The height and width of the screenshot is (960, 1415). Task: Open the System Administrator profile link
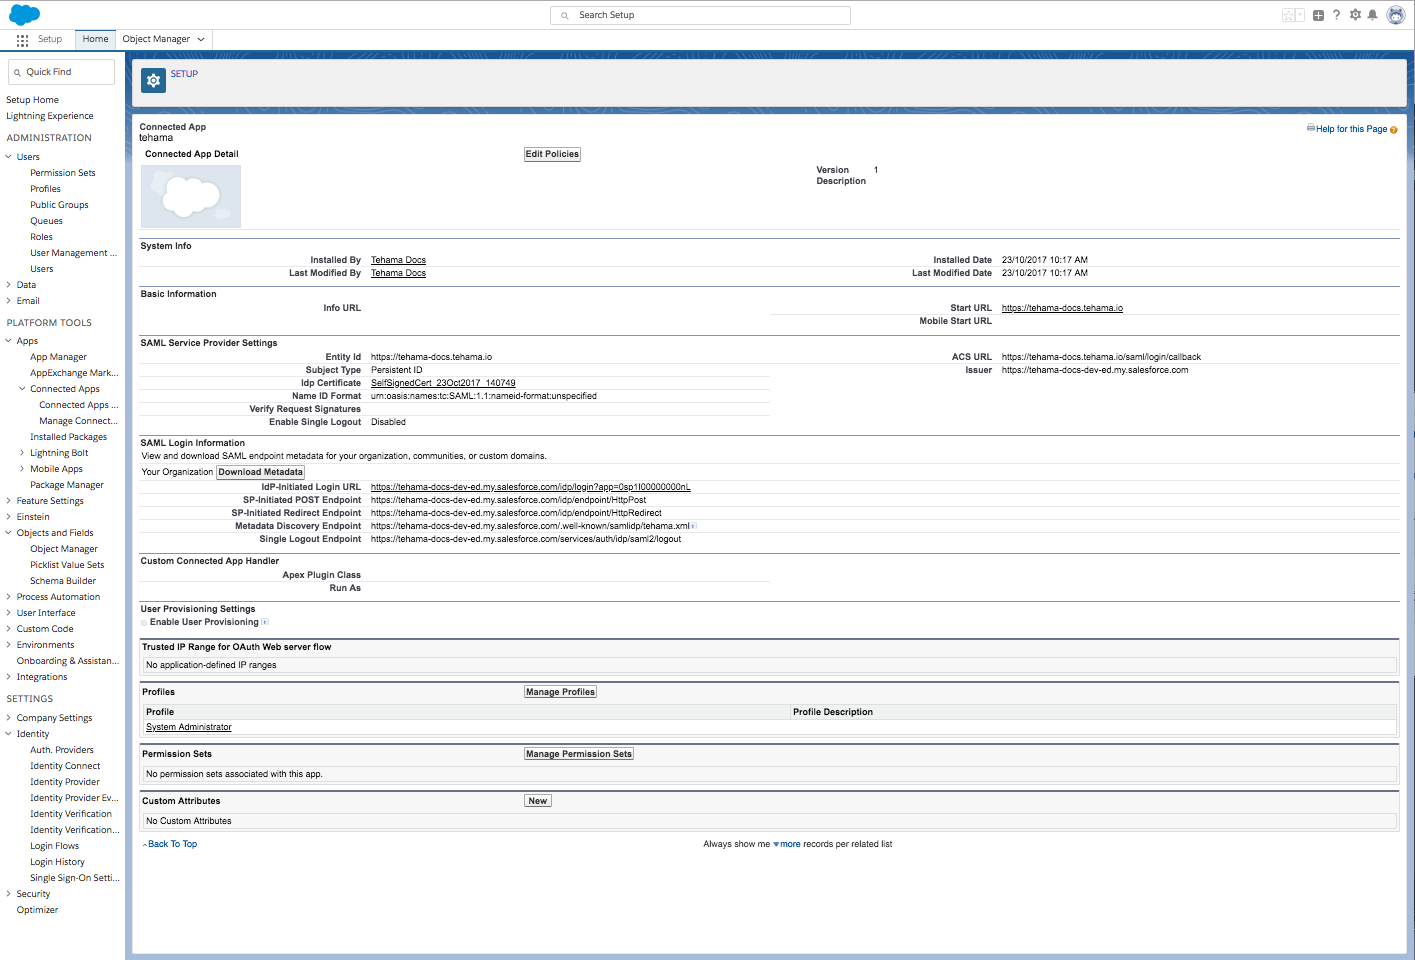(x=188, y=727)
